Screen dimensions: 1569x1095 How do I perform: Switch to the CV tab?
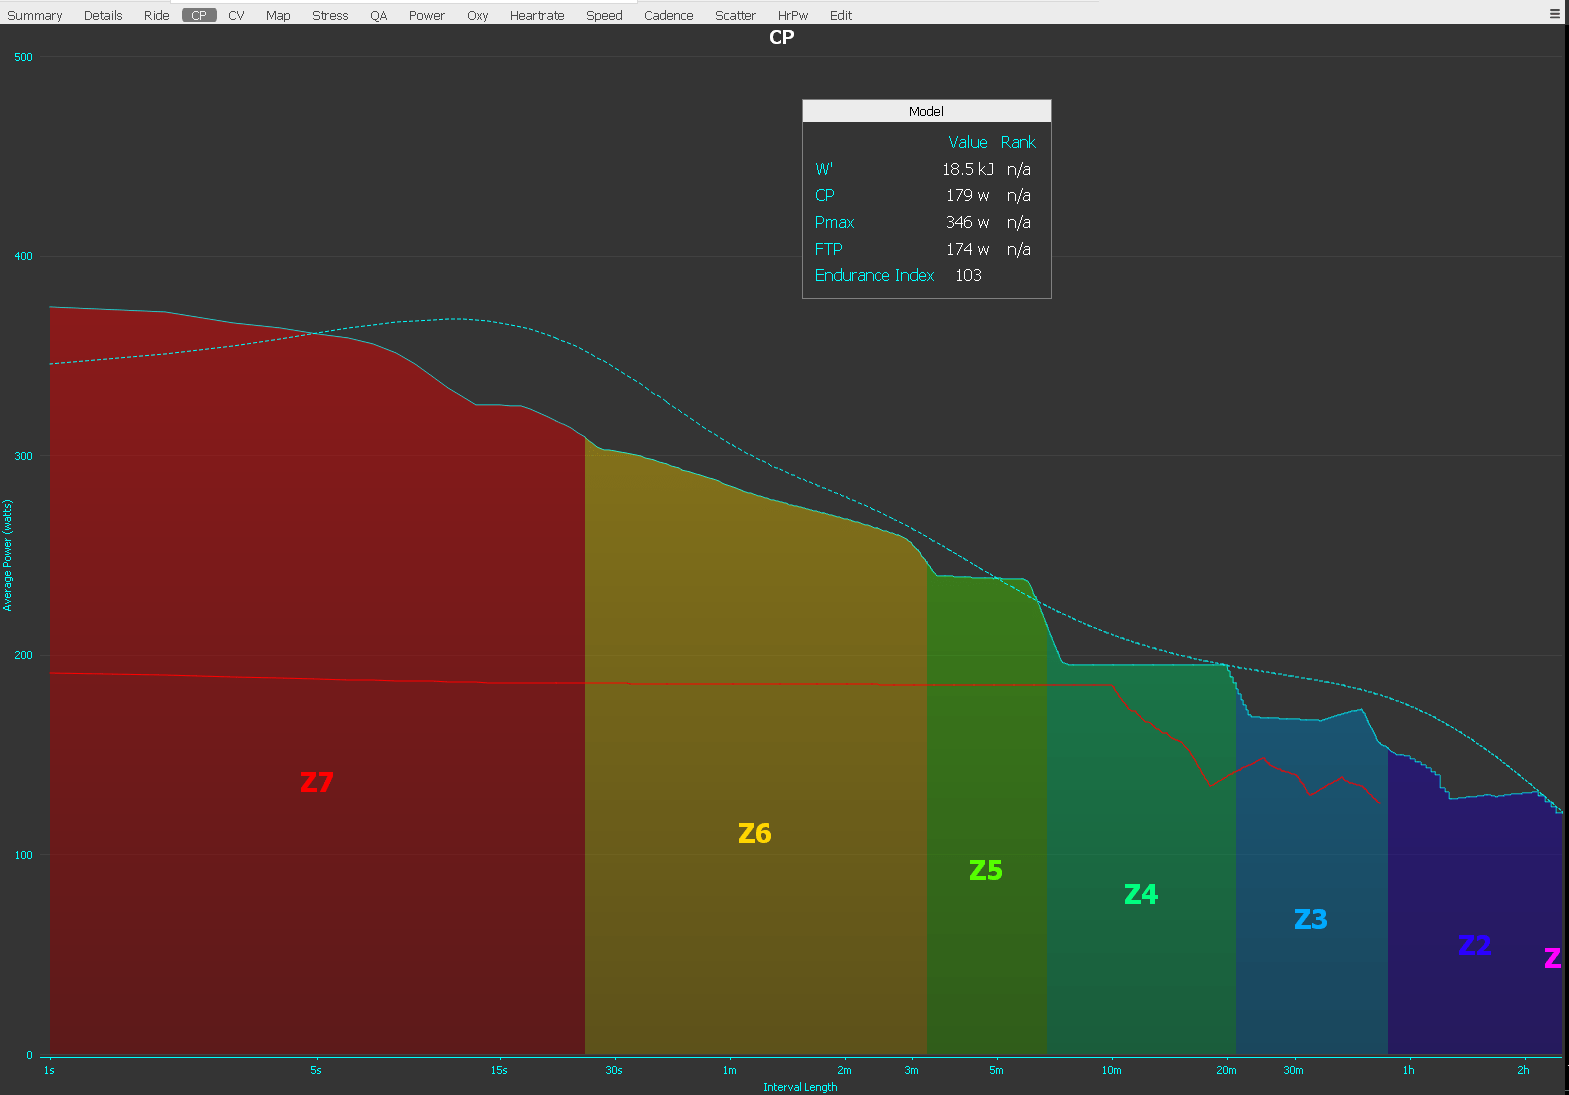coord(236,15)
